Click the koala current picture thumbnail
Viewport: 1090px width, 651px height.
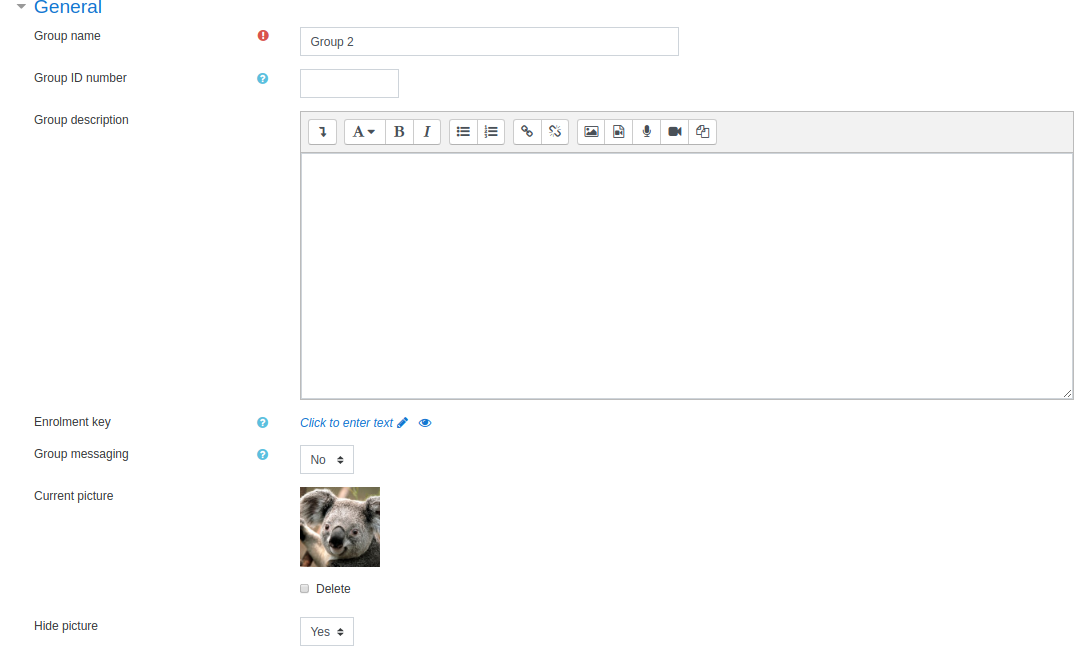[x=340, y=527]
